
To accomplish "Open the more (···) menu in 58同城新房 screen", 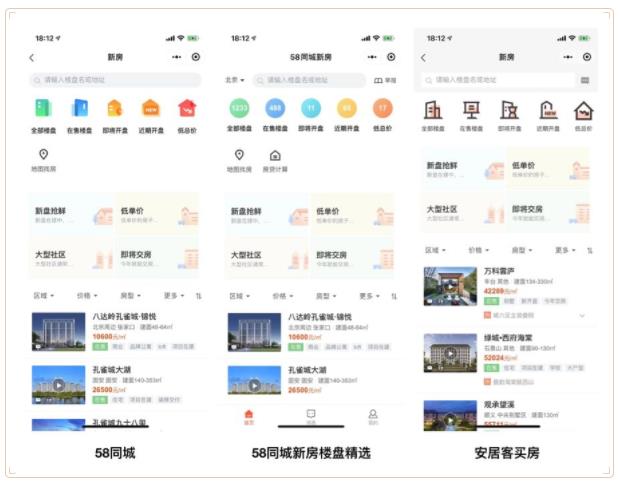I will coord(372,57).
